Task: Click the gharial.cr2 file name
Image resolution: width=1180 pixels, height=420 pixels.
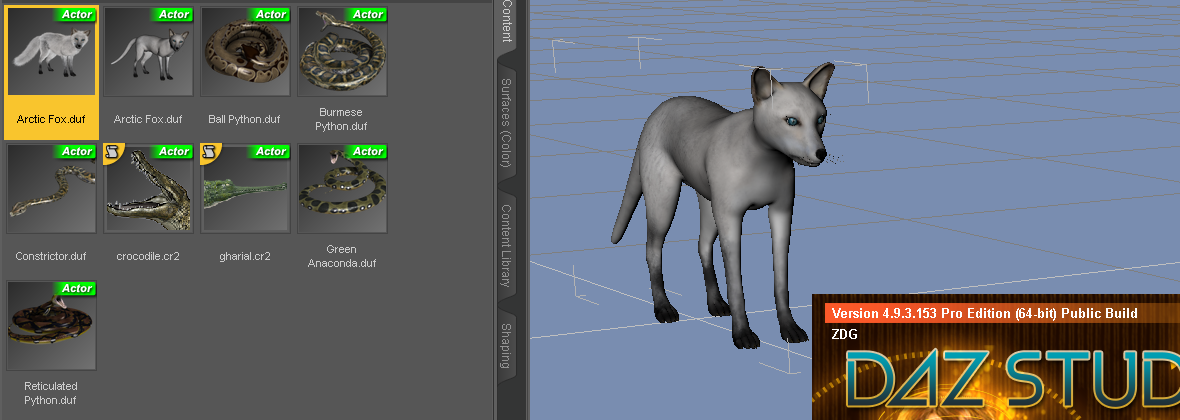Action: 245,256
